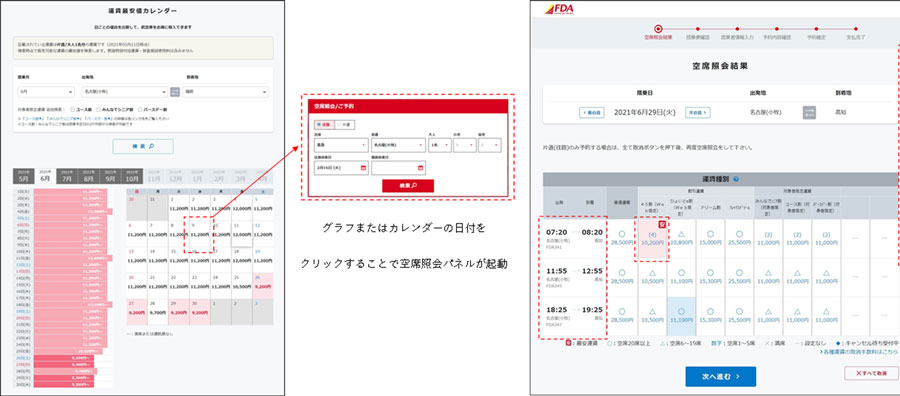Click the 07:20 → 08:20 flight row header
The image size is (900, 396).
point(574,239)
